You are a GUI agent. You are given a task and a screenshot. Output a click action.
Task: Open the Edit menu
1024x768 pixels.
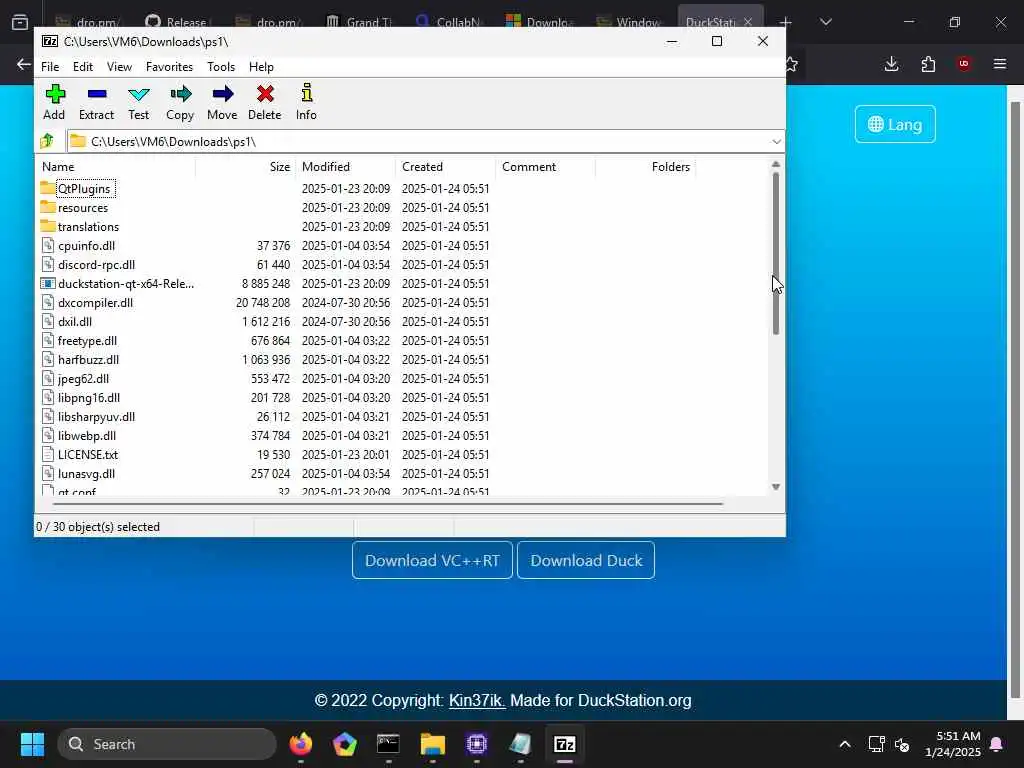tap(83, 67)
